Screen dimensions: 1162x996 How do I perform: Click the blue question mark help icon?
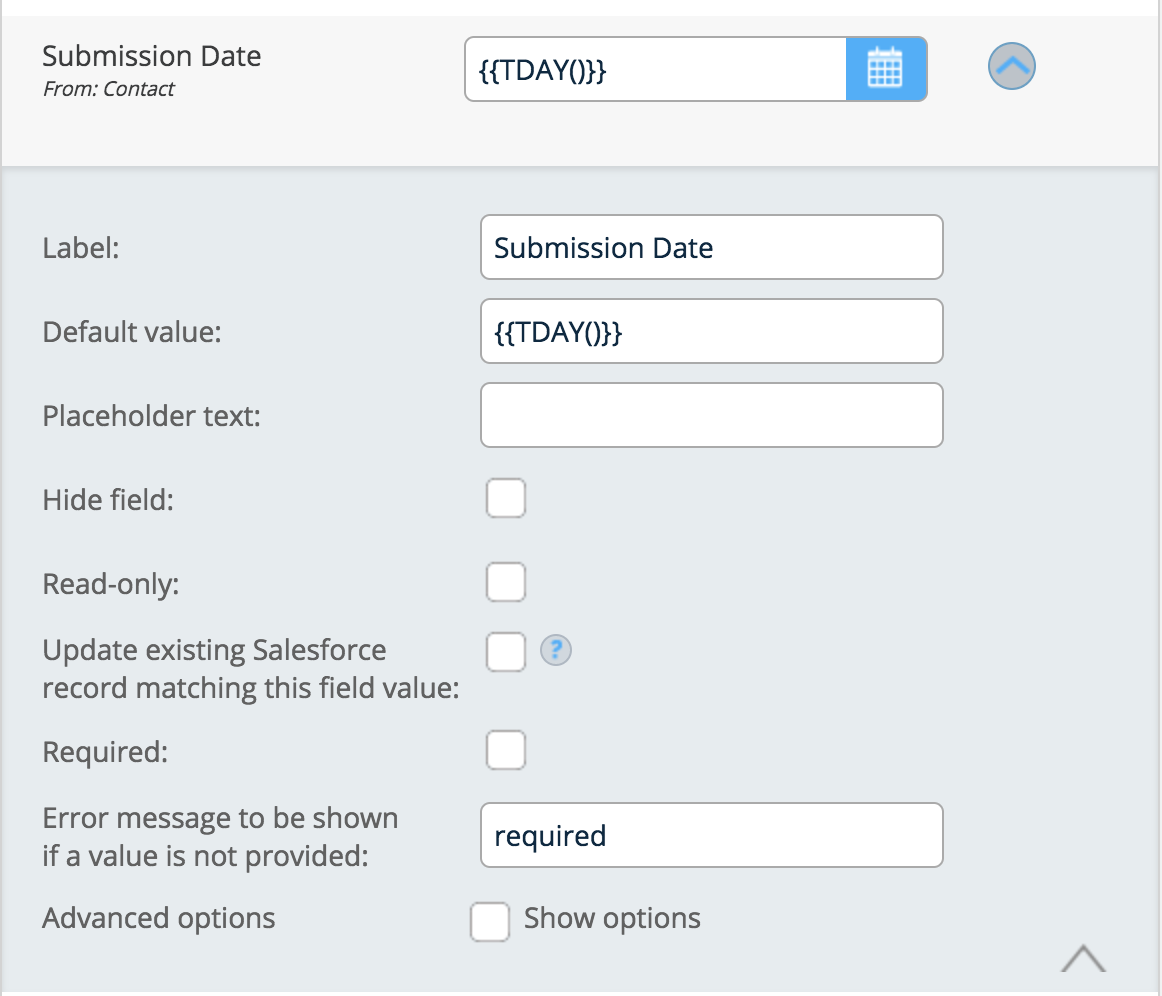(x=555, y=651)
